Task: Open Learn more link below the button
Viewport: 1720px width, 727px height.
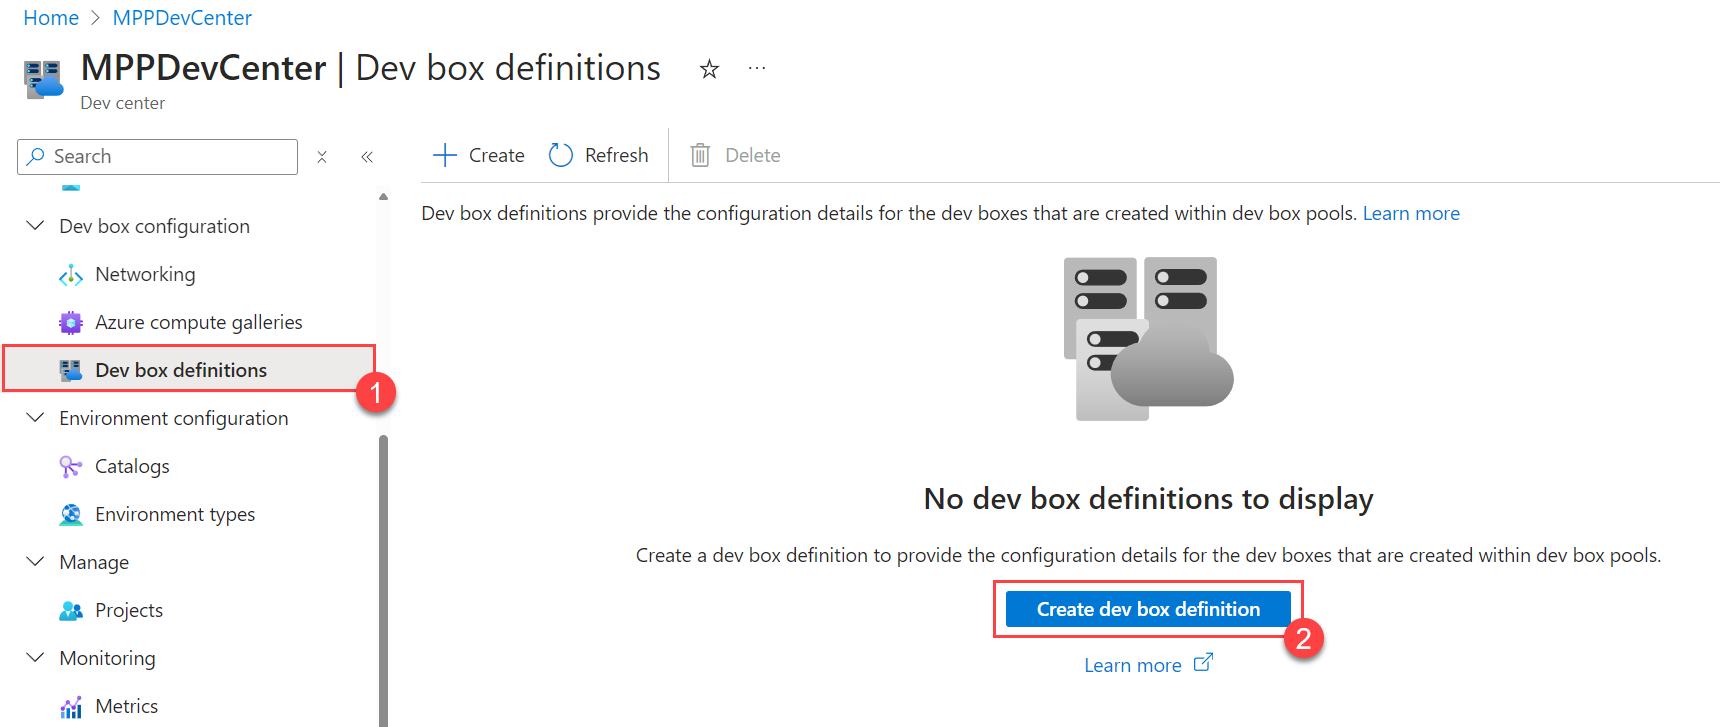Action: pos(1133,665)
